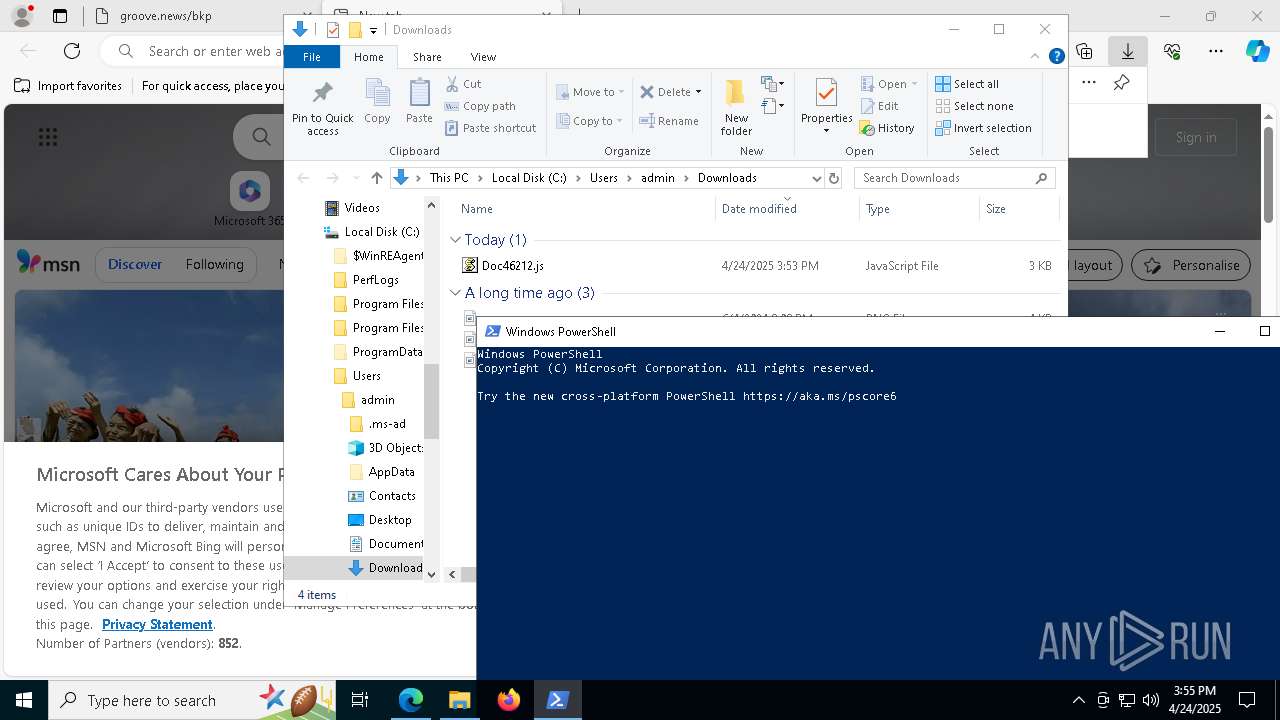Click the search magnifier in Search Downloads
Image resolution: width=1280 pixels, height=720 pixels.
pyautogui.click(x=1041, y=178)
